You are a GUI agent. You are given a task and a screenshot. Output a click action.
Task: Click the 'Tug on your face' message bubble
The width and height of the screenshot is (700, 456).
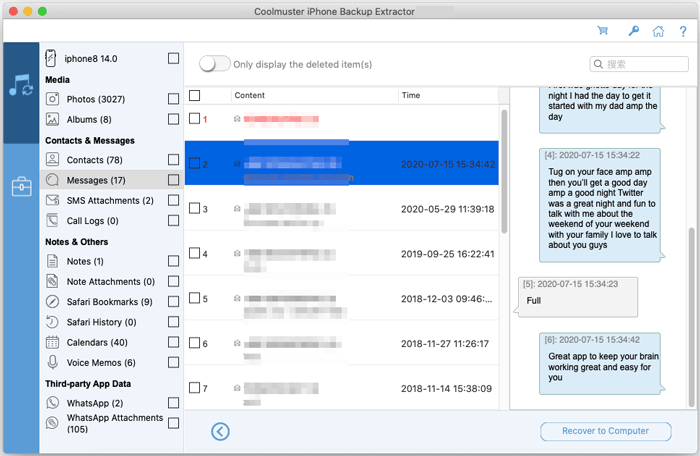point(600,205)
